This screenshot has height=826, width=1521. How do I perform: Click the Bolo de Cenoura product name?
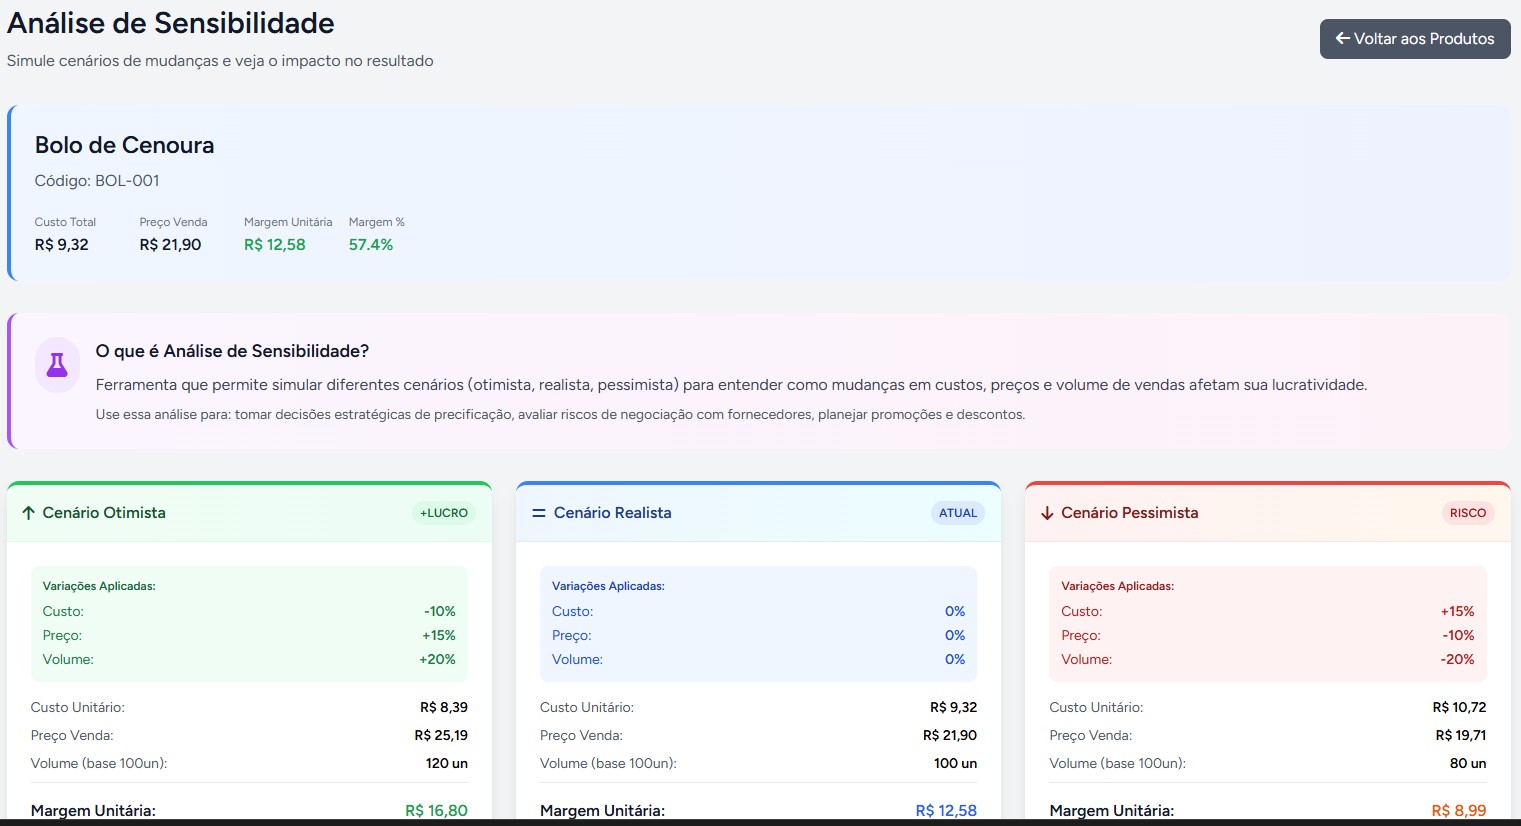click(124, 145)
